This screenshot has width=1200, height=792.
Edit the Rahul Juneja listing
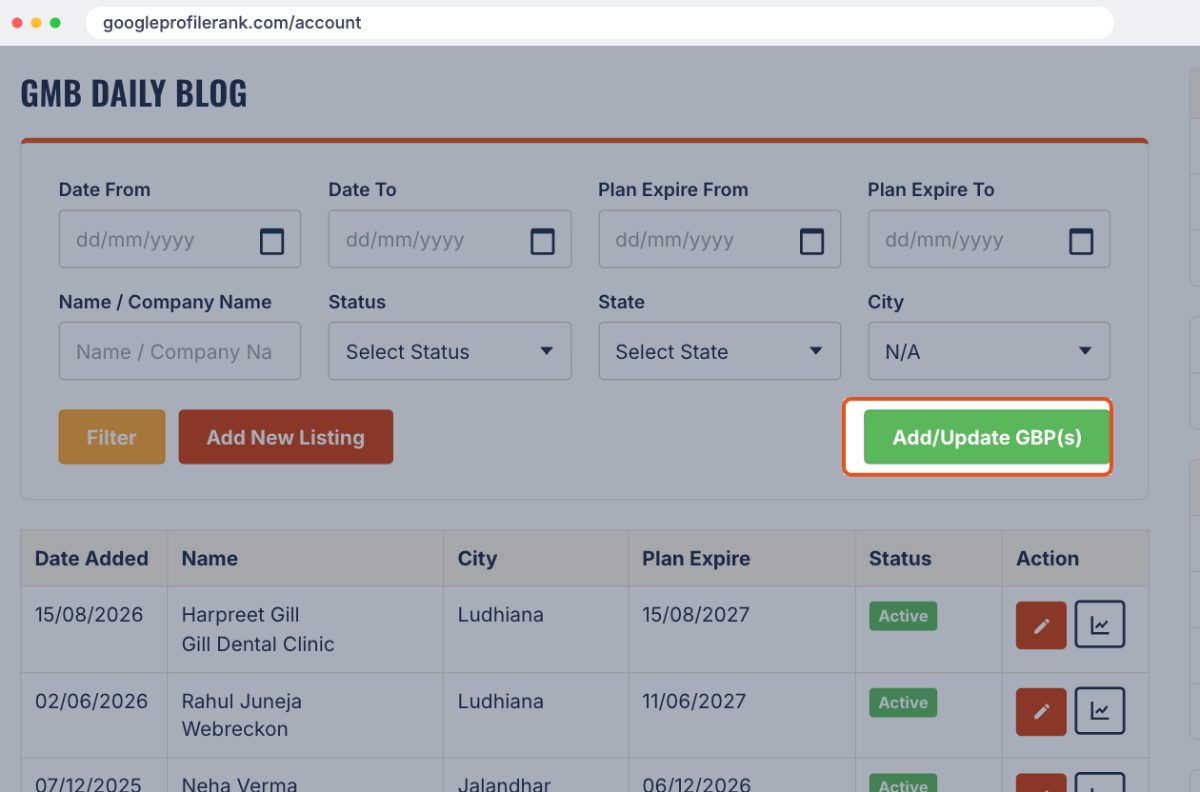[1041, 711]
